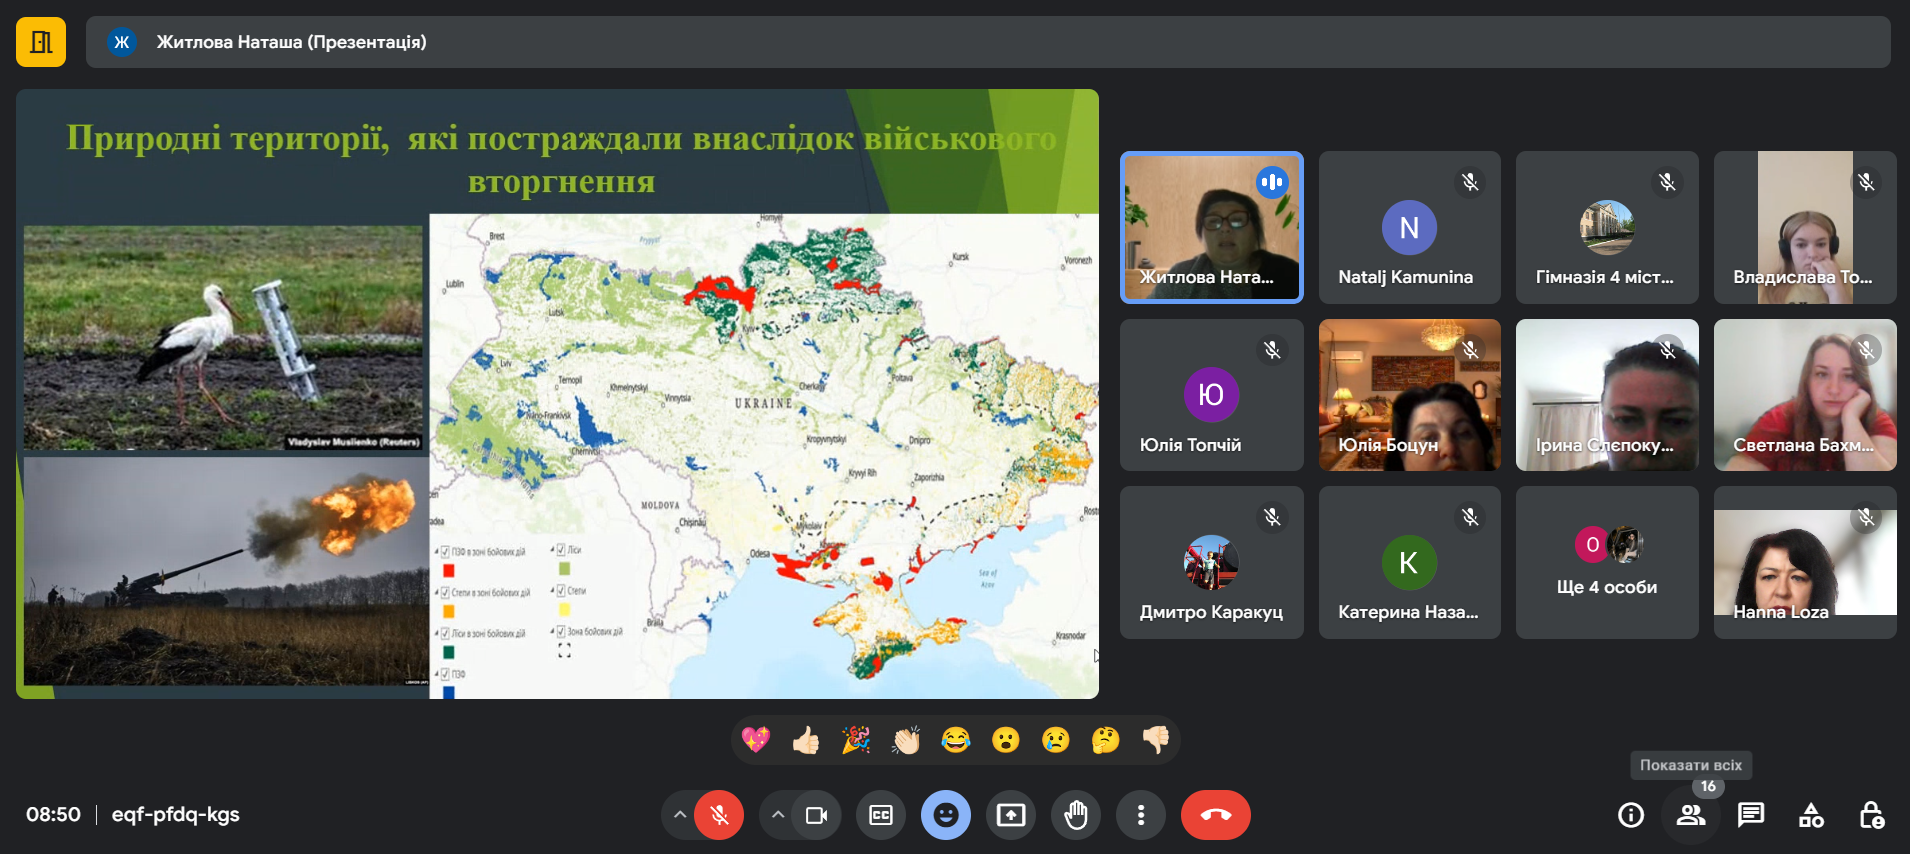This screenshot has width=1910, height=854.
Task: Open the chat messages panel
Action: click(x=1751, y=815)
